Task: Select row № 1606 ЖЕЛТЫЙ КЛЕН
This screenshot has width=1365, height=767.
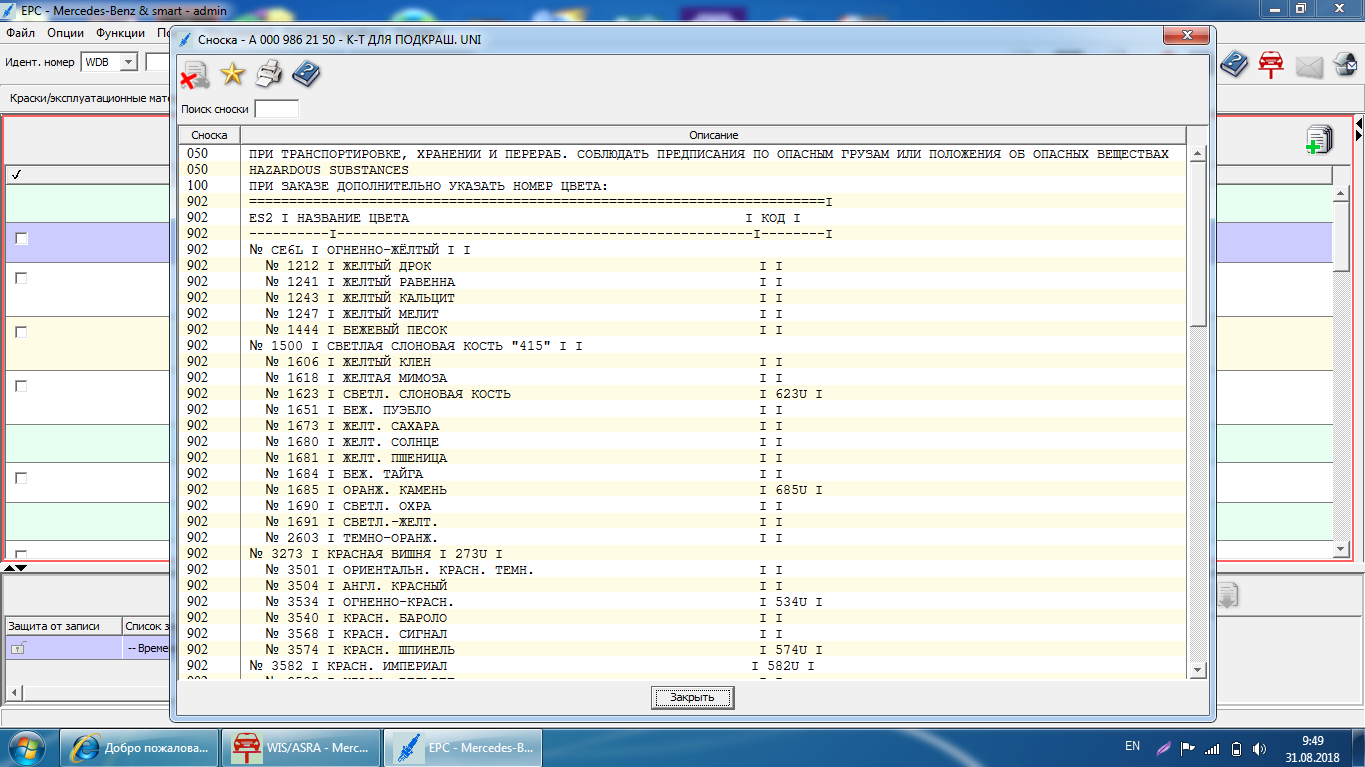Action: [682, 362]
